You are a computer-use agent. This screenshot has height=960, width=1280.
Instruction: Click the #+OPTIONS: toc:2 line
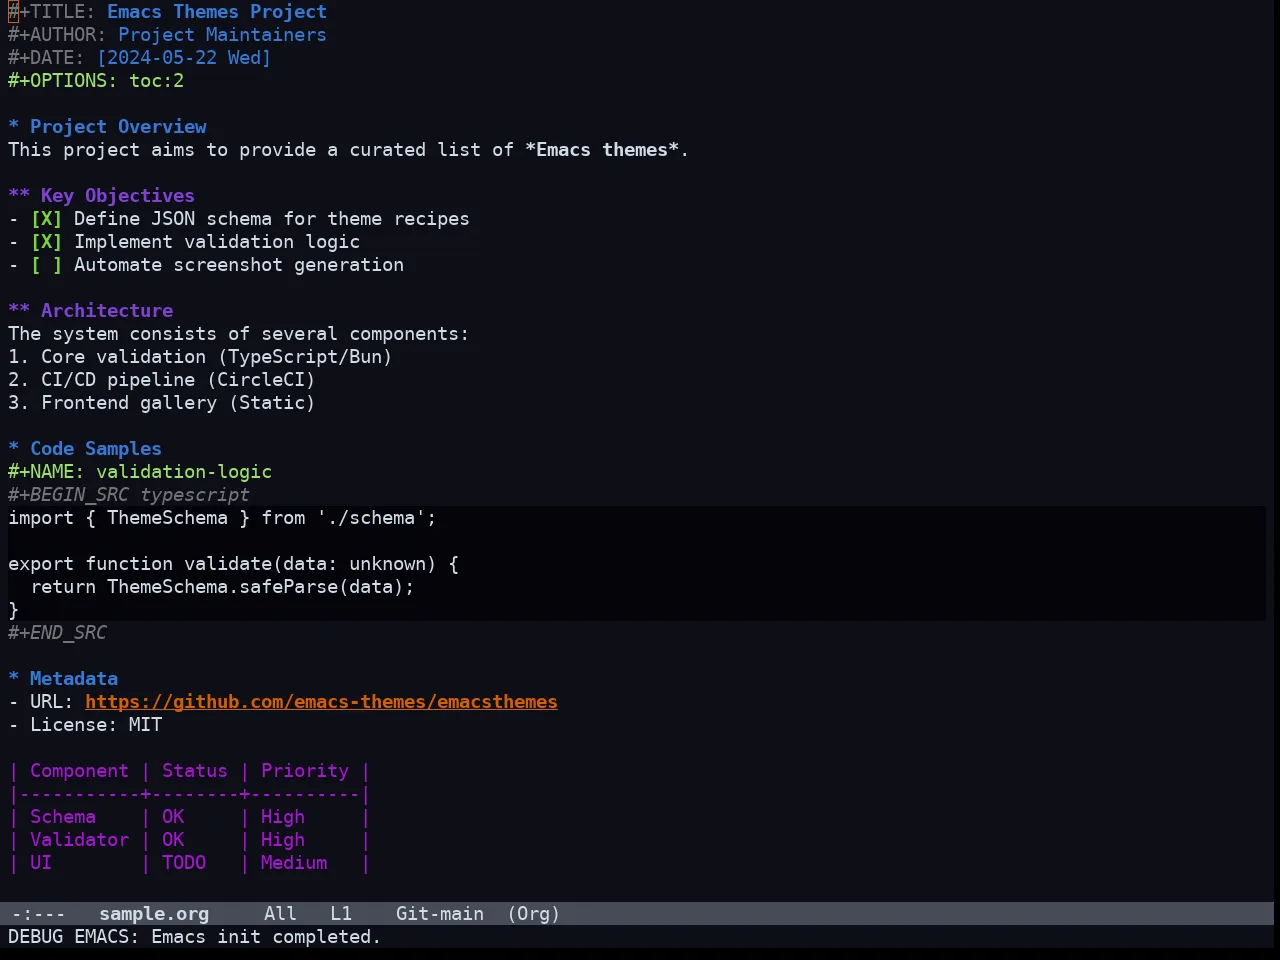point(96,81)
